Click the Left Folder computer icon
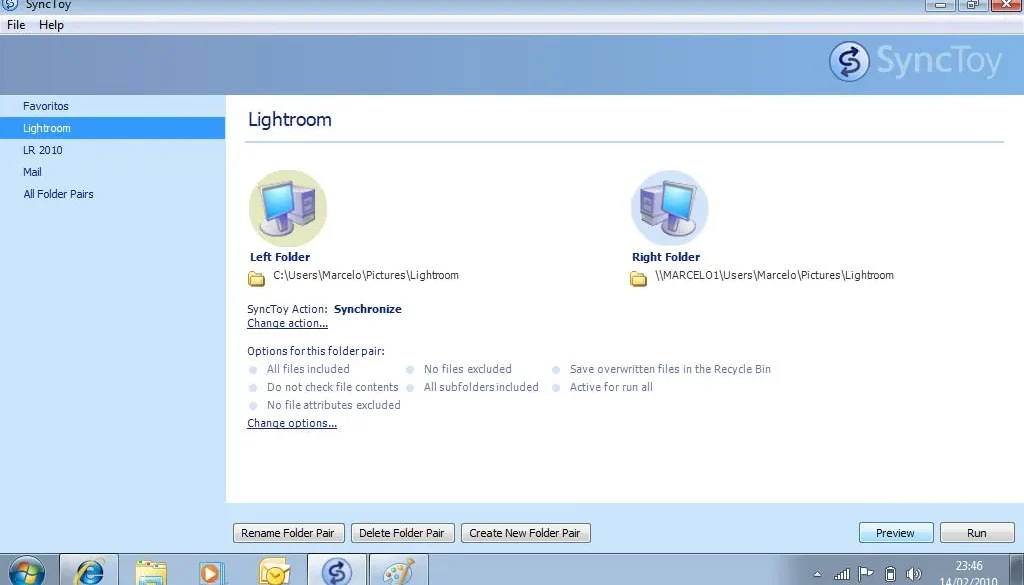 point(287,208)
